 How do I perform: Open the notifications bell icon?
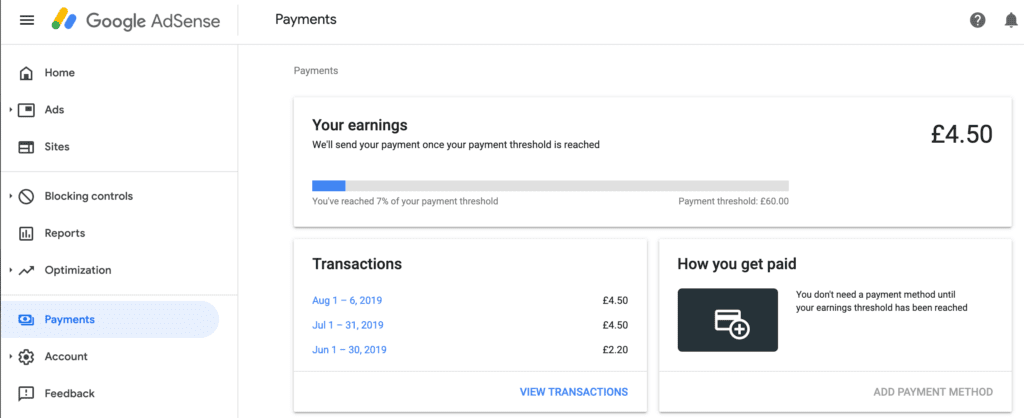(1010, 20)
